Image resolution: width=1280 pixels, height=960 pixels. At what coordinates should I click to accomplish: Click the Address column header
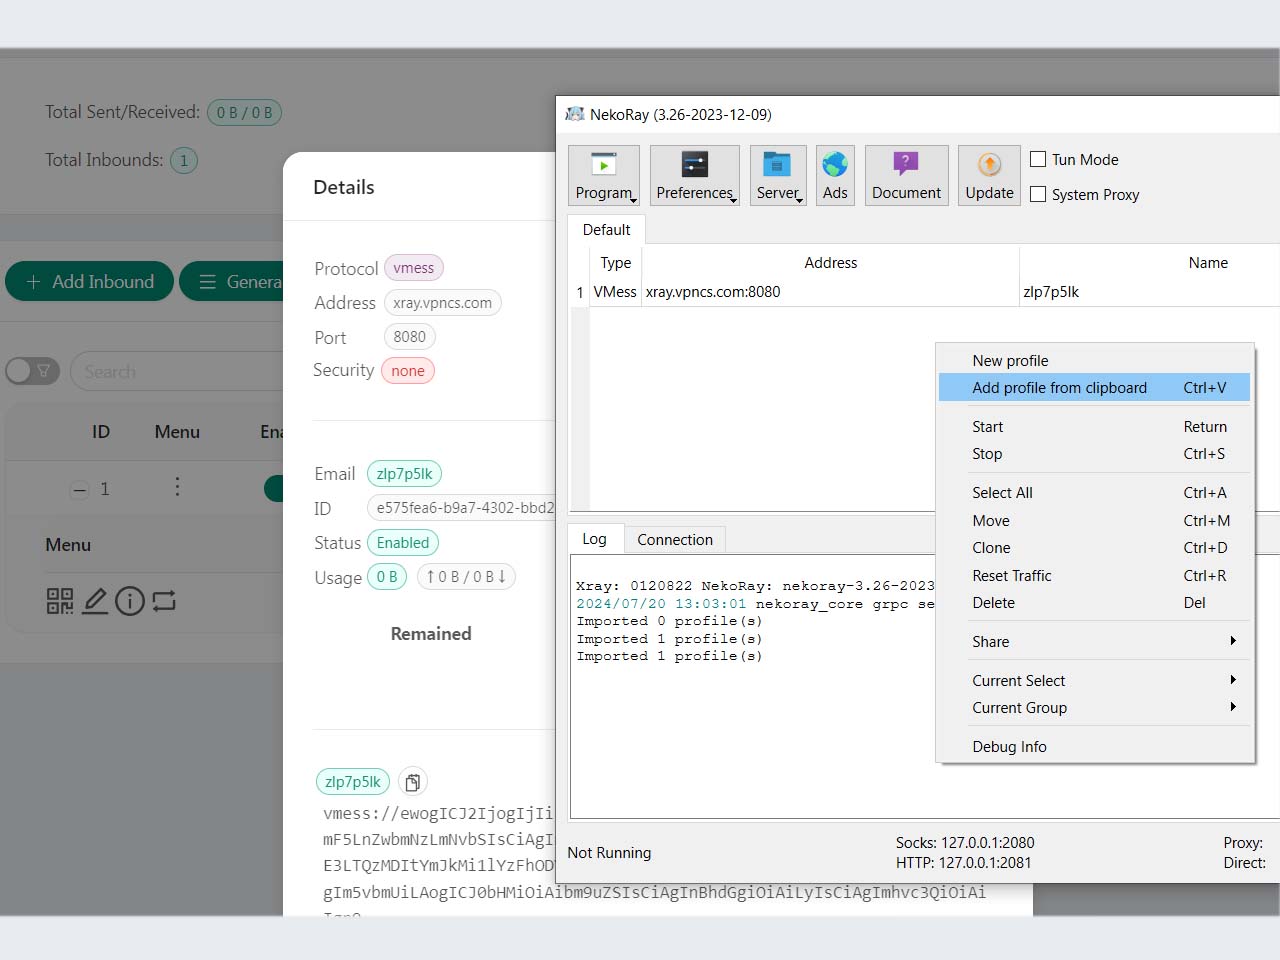point(831,263)
